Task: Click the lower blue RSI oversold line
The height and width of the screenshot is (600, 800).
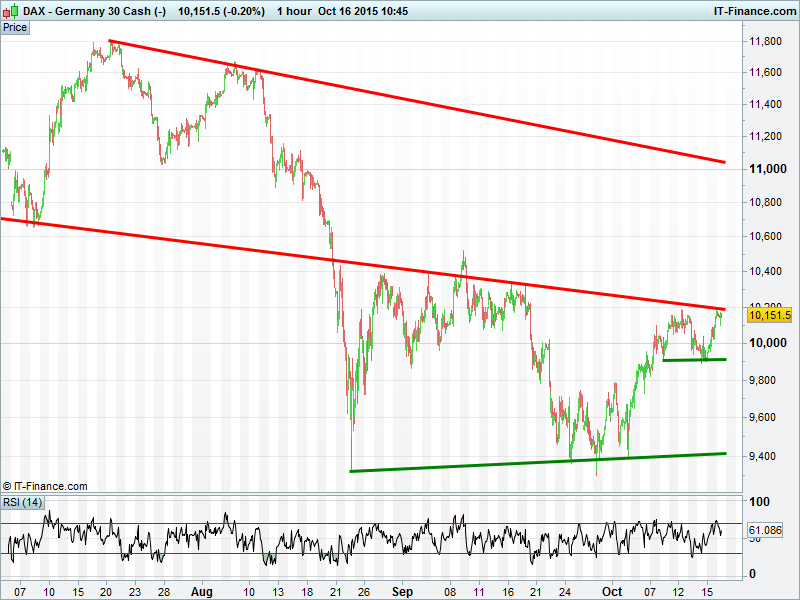Action: 371,554
